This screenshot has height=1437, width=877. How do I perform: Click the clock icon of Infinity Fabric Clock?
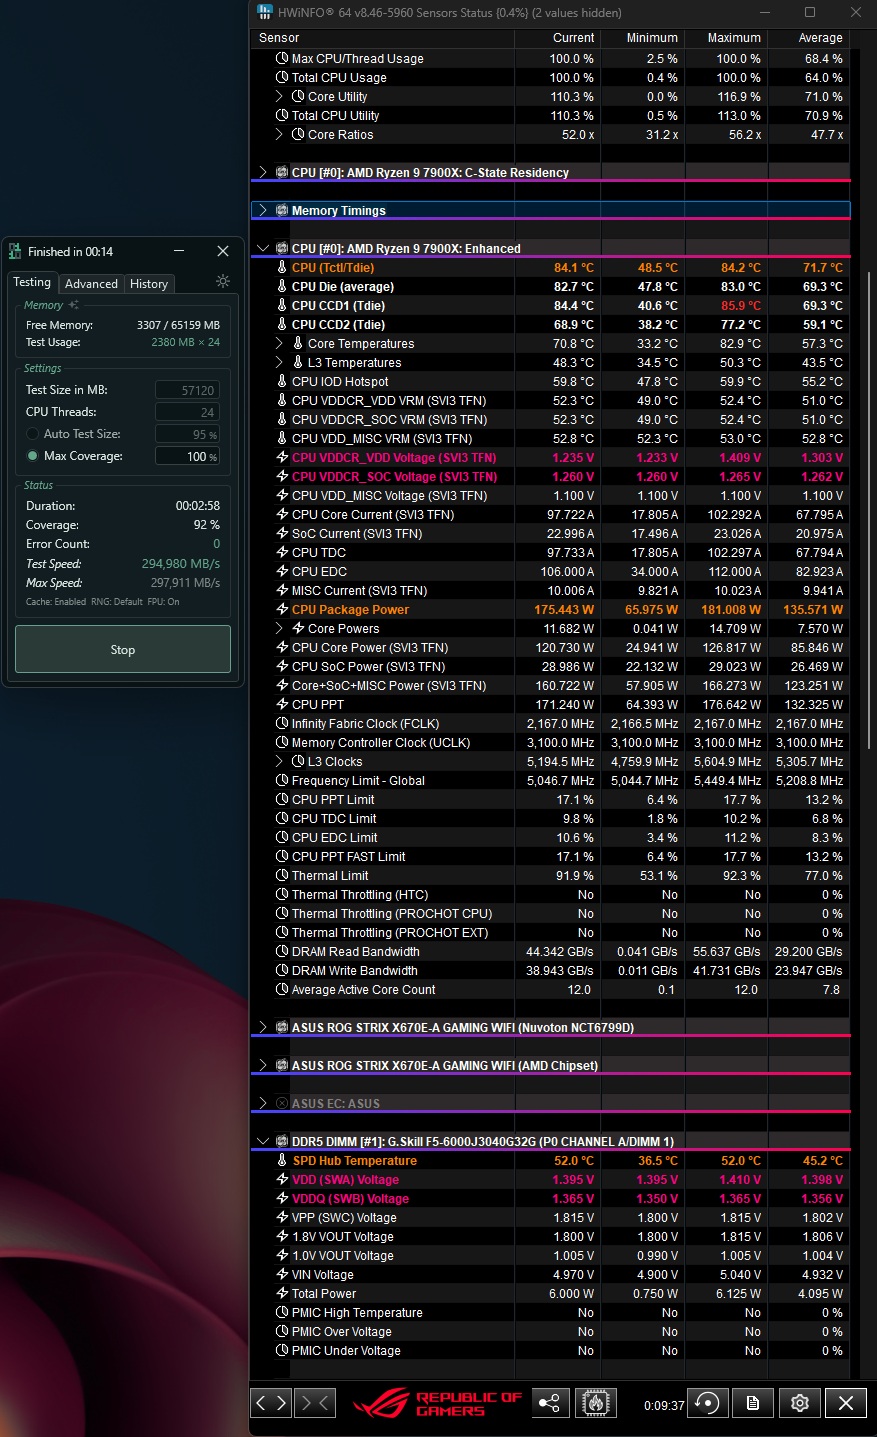pos(282,724)
